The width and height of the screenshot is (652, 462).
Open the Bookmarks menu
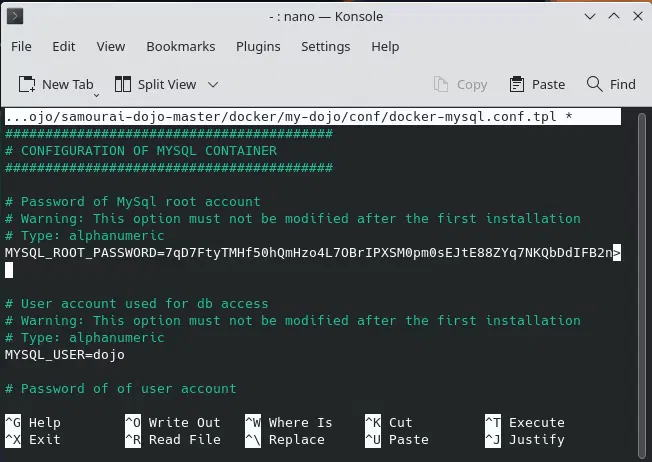tap(181, 47)
